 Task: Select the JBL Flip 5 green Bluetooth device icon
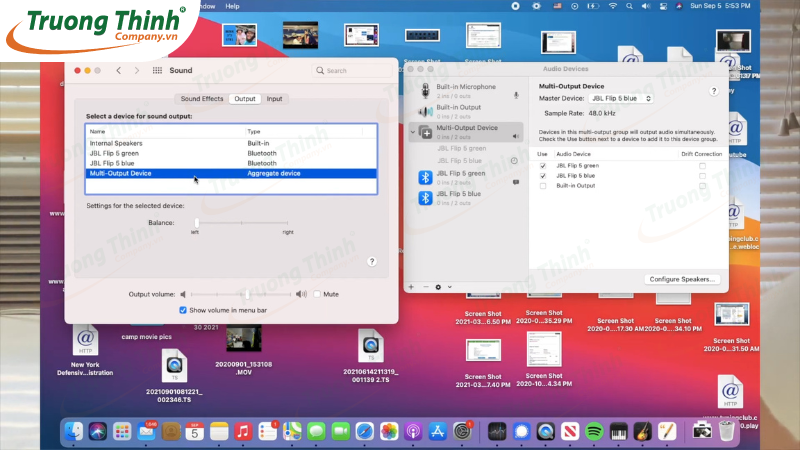(x=426, y=178)
